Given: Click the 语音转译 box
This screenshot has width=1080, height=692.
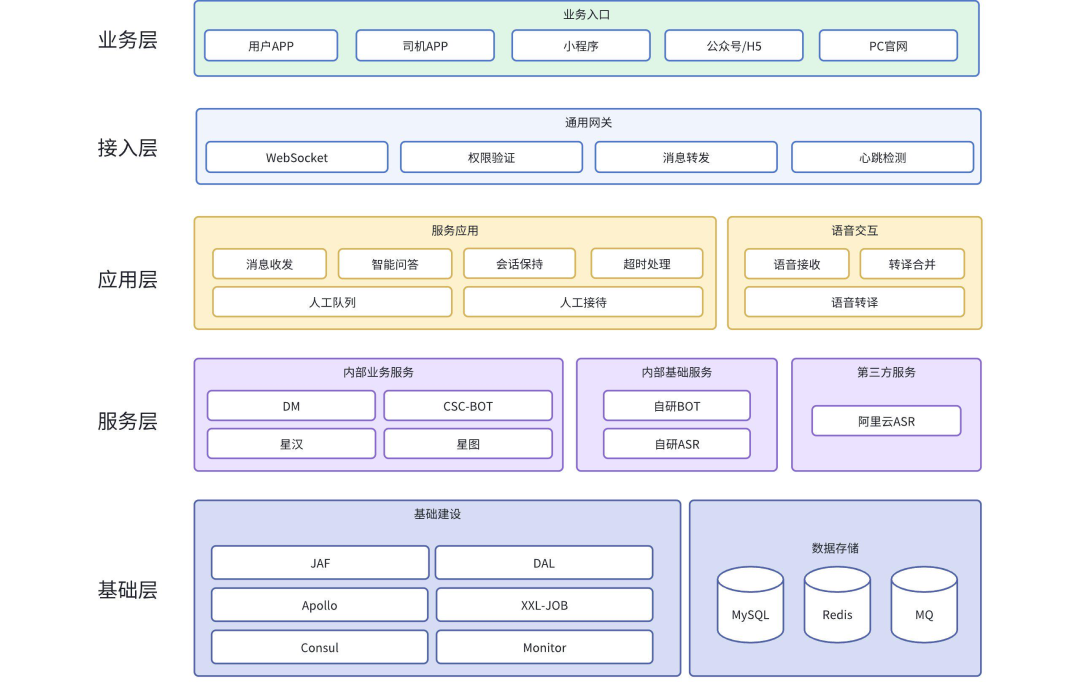Looking at the screenshot, I should pyautogui.click(x=854, y=302).
